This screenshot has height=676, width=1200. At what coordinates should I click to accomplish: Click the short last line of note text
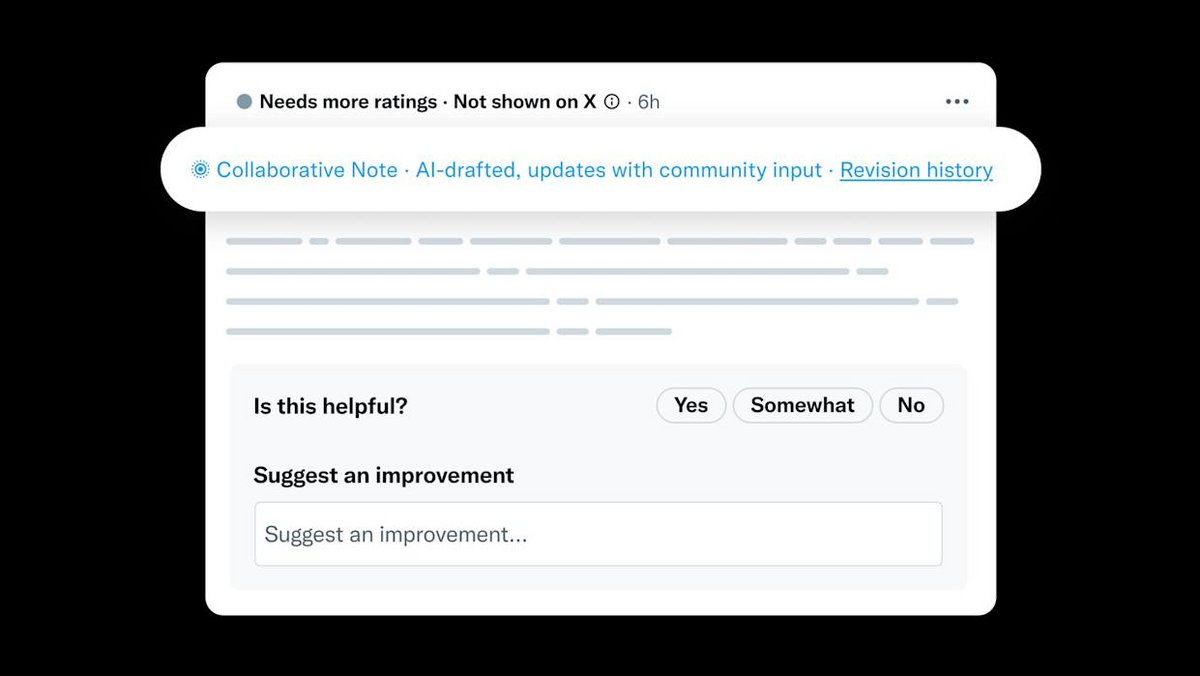pyautogui.click(x=448, y=331)
